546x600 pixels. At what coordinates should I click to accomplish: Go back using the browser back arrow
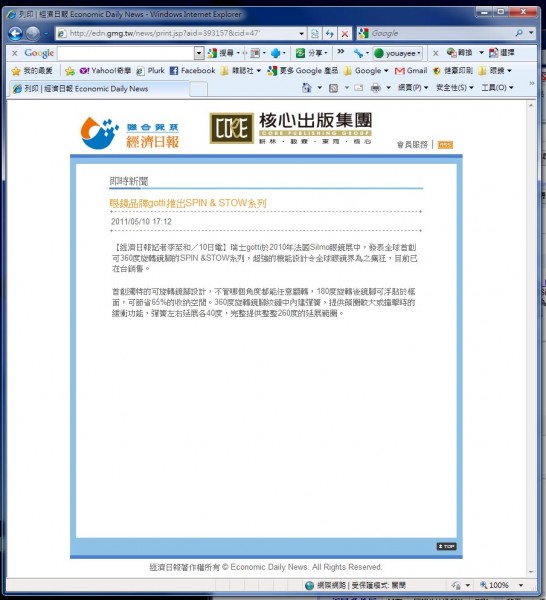pos(15,34)
